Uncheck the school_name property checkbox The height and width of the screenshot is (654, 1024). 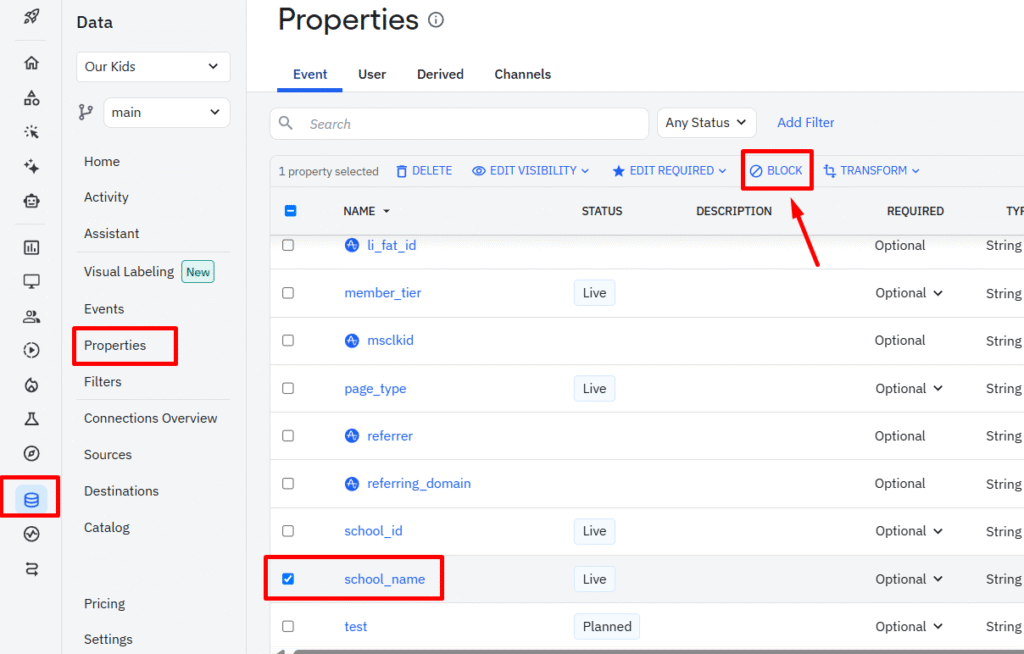click(288, 579)
